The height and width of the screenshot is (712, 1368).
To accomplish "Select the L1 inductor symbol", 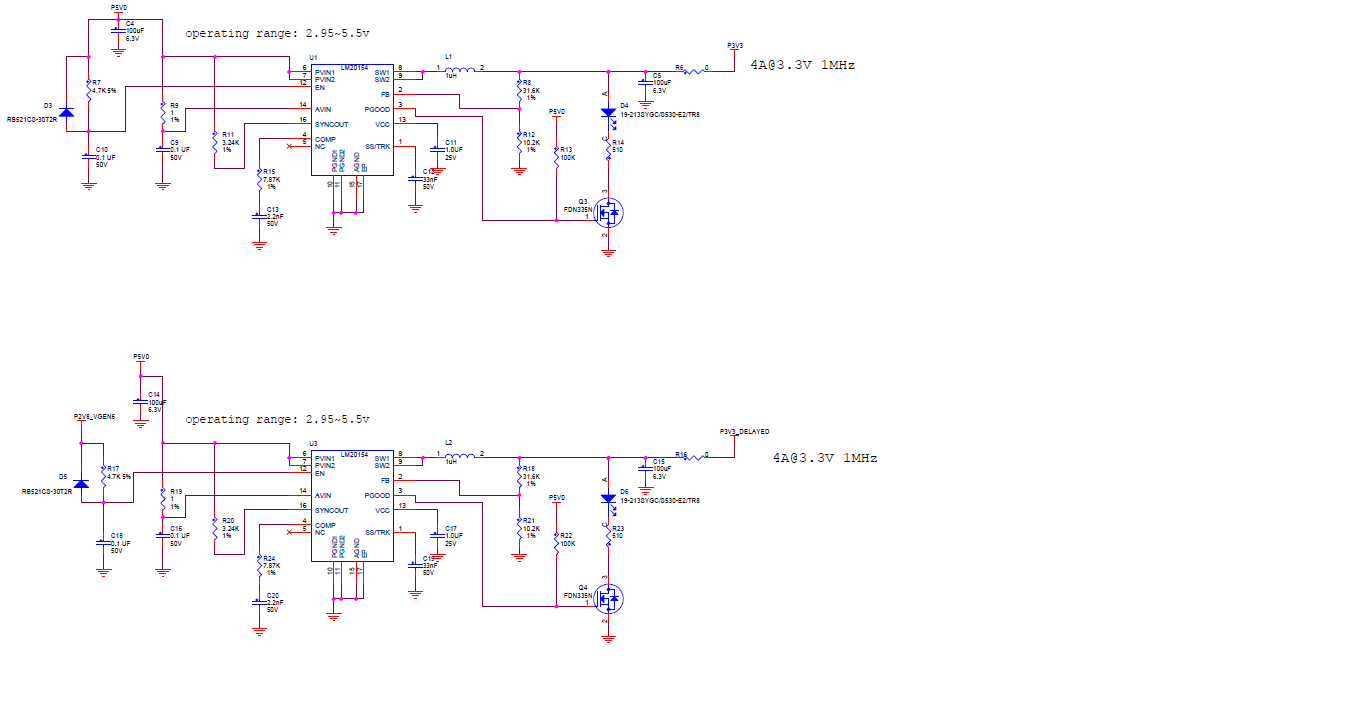I will (461, 68).
